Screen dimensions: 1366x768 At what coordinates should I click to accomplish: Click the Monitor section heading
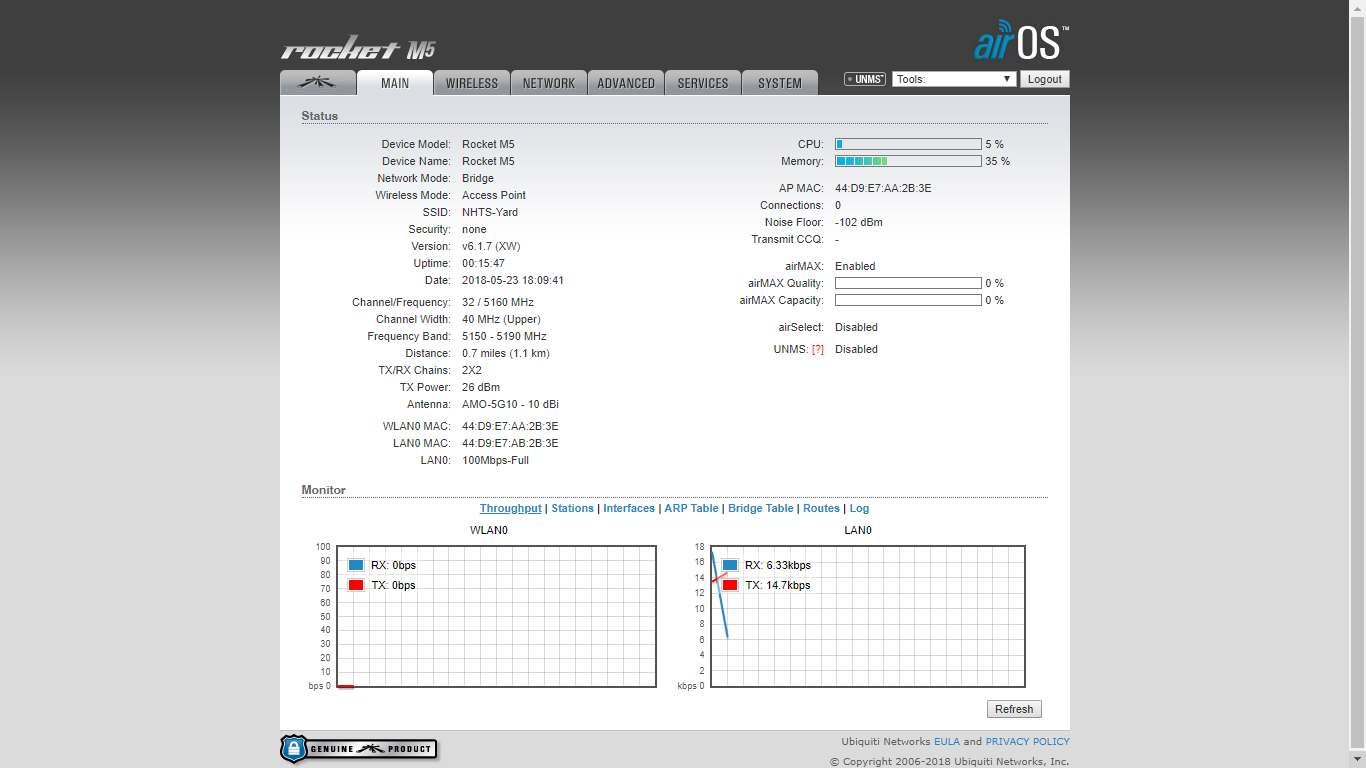click(x=324, y=490)
